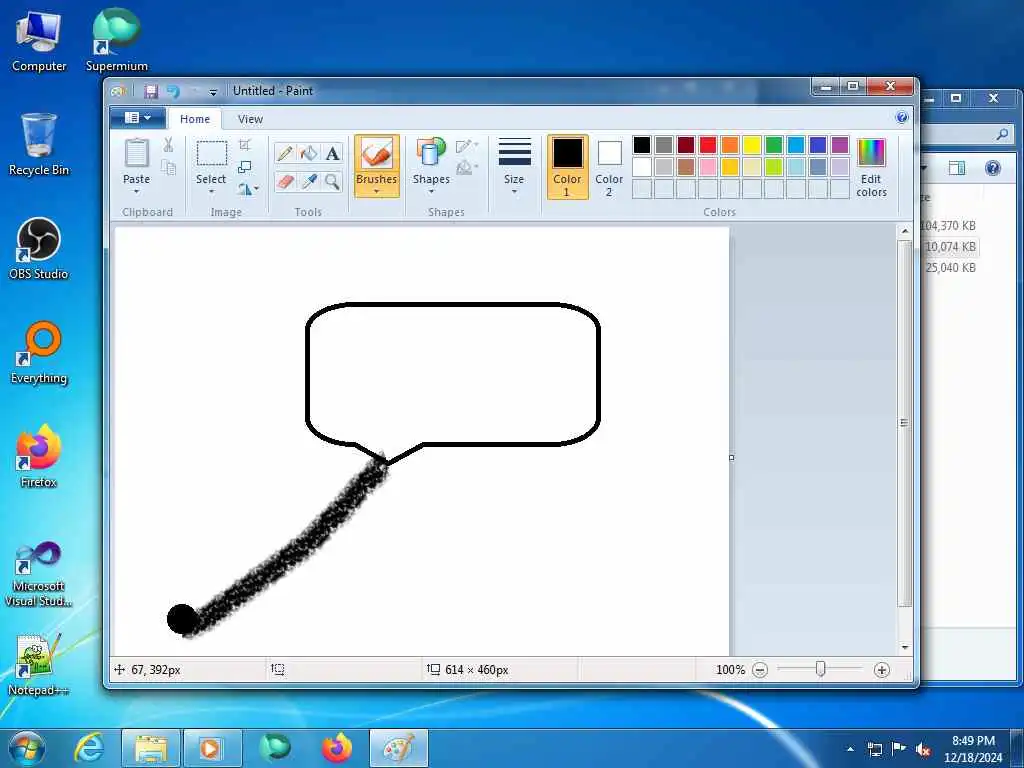Click the Everything desktop shortcut
The height and width of the screenshot is (768, 1024).
[x=39, y=353]
